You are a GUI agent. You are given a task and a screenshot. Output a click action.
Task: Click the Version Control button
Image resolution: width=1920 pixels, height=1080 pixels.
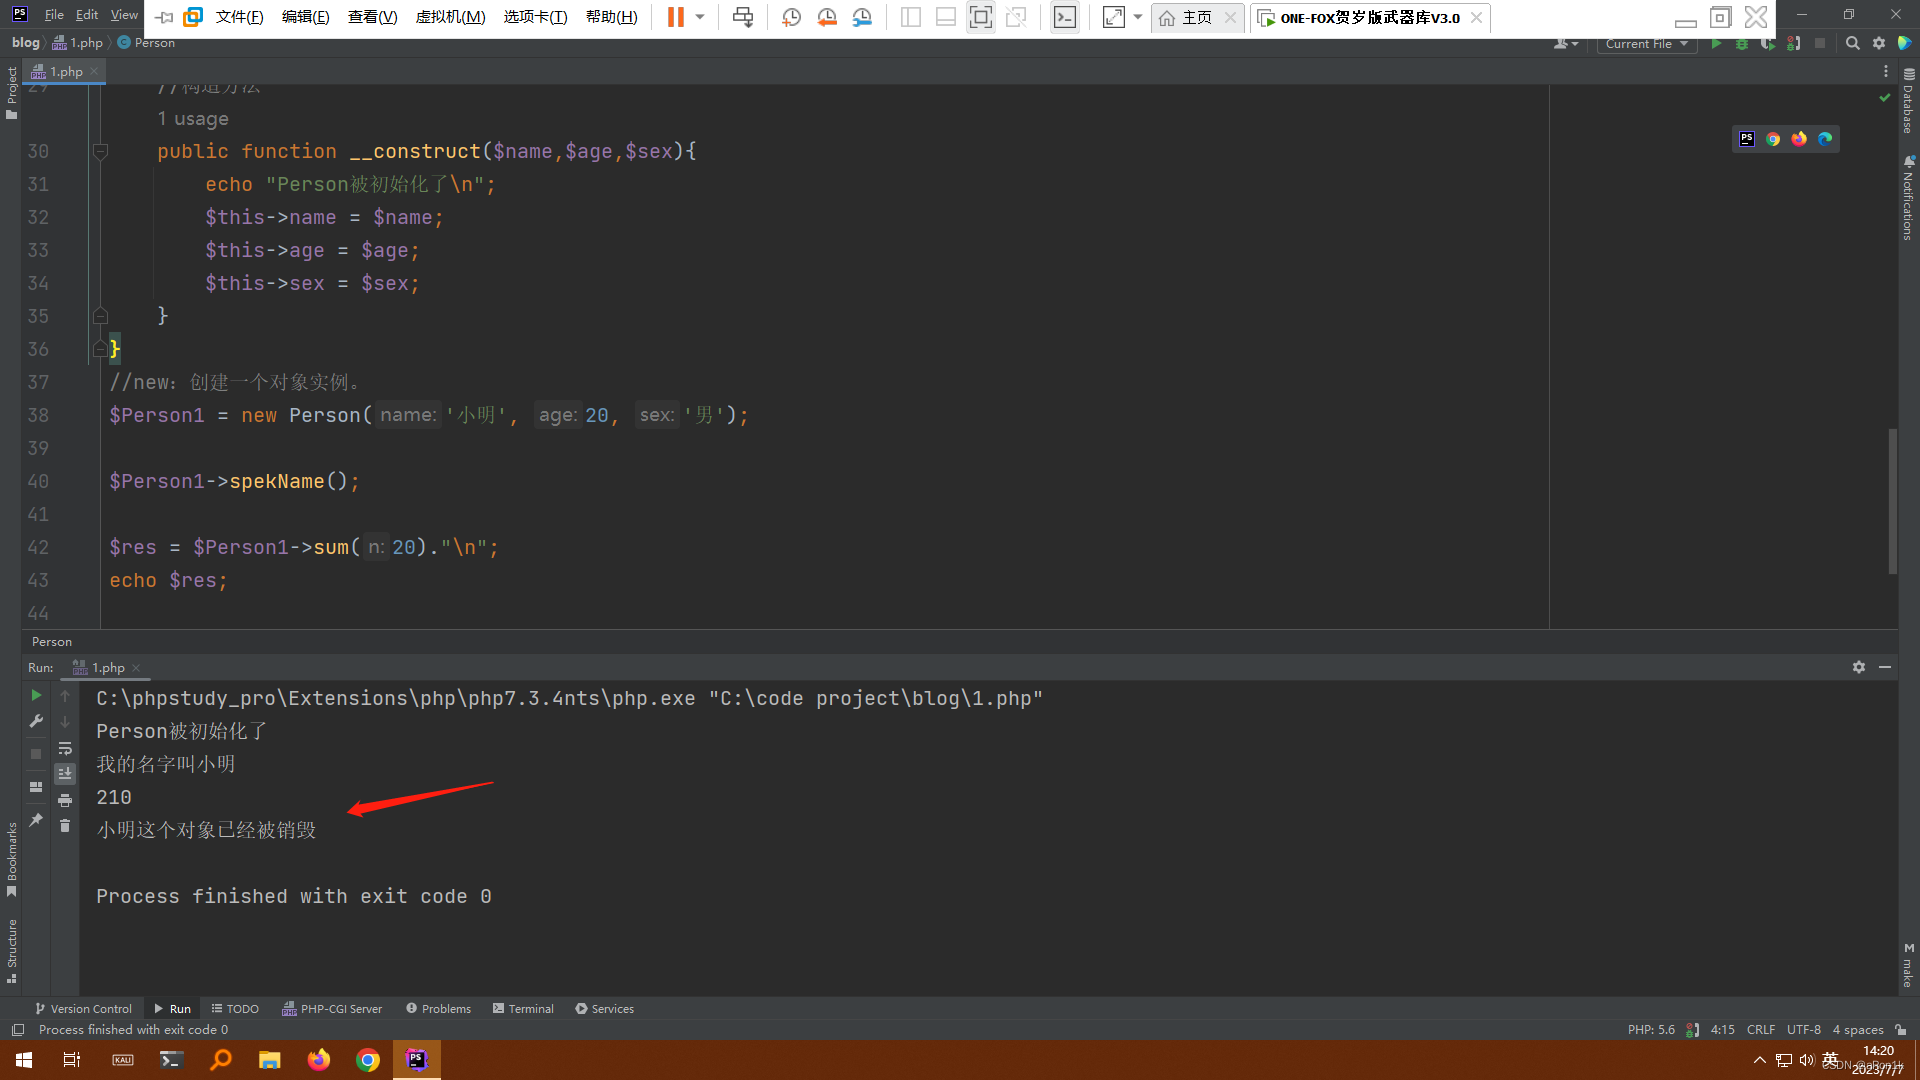click(x=83, y=1009)
